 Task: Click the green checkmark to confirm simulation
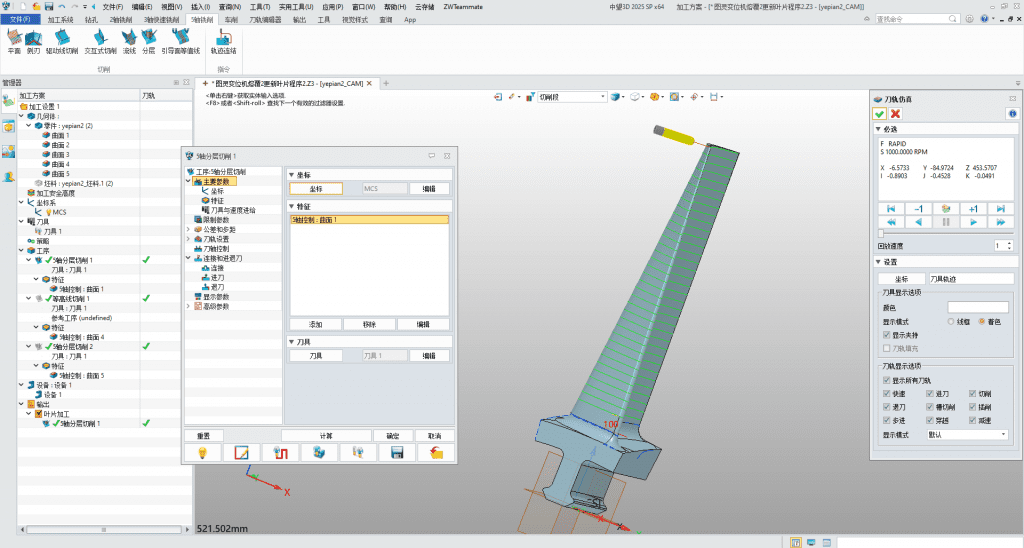tap(879, 114)
